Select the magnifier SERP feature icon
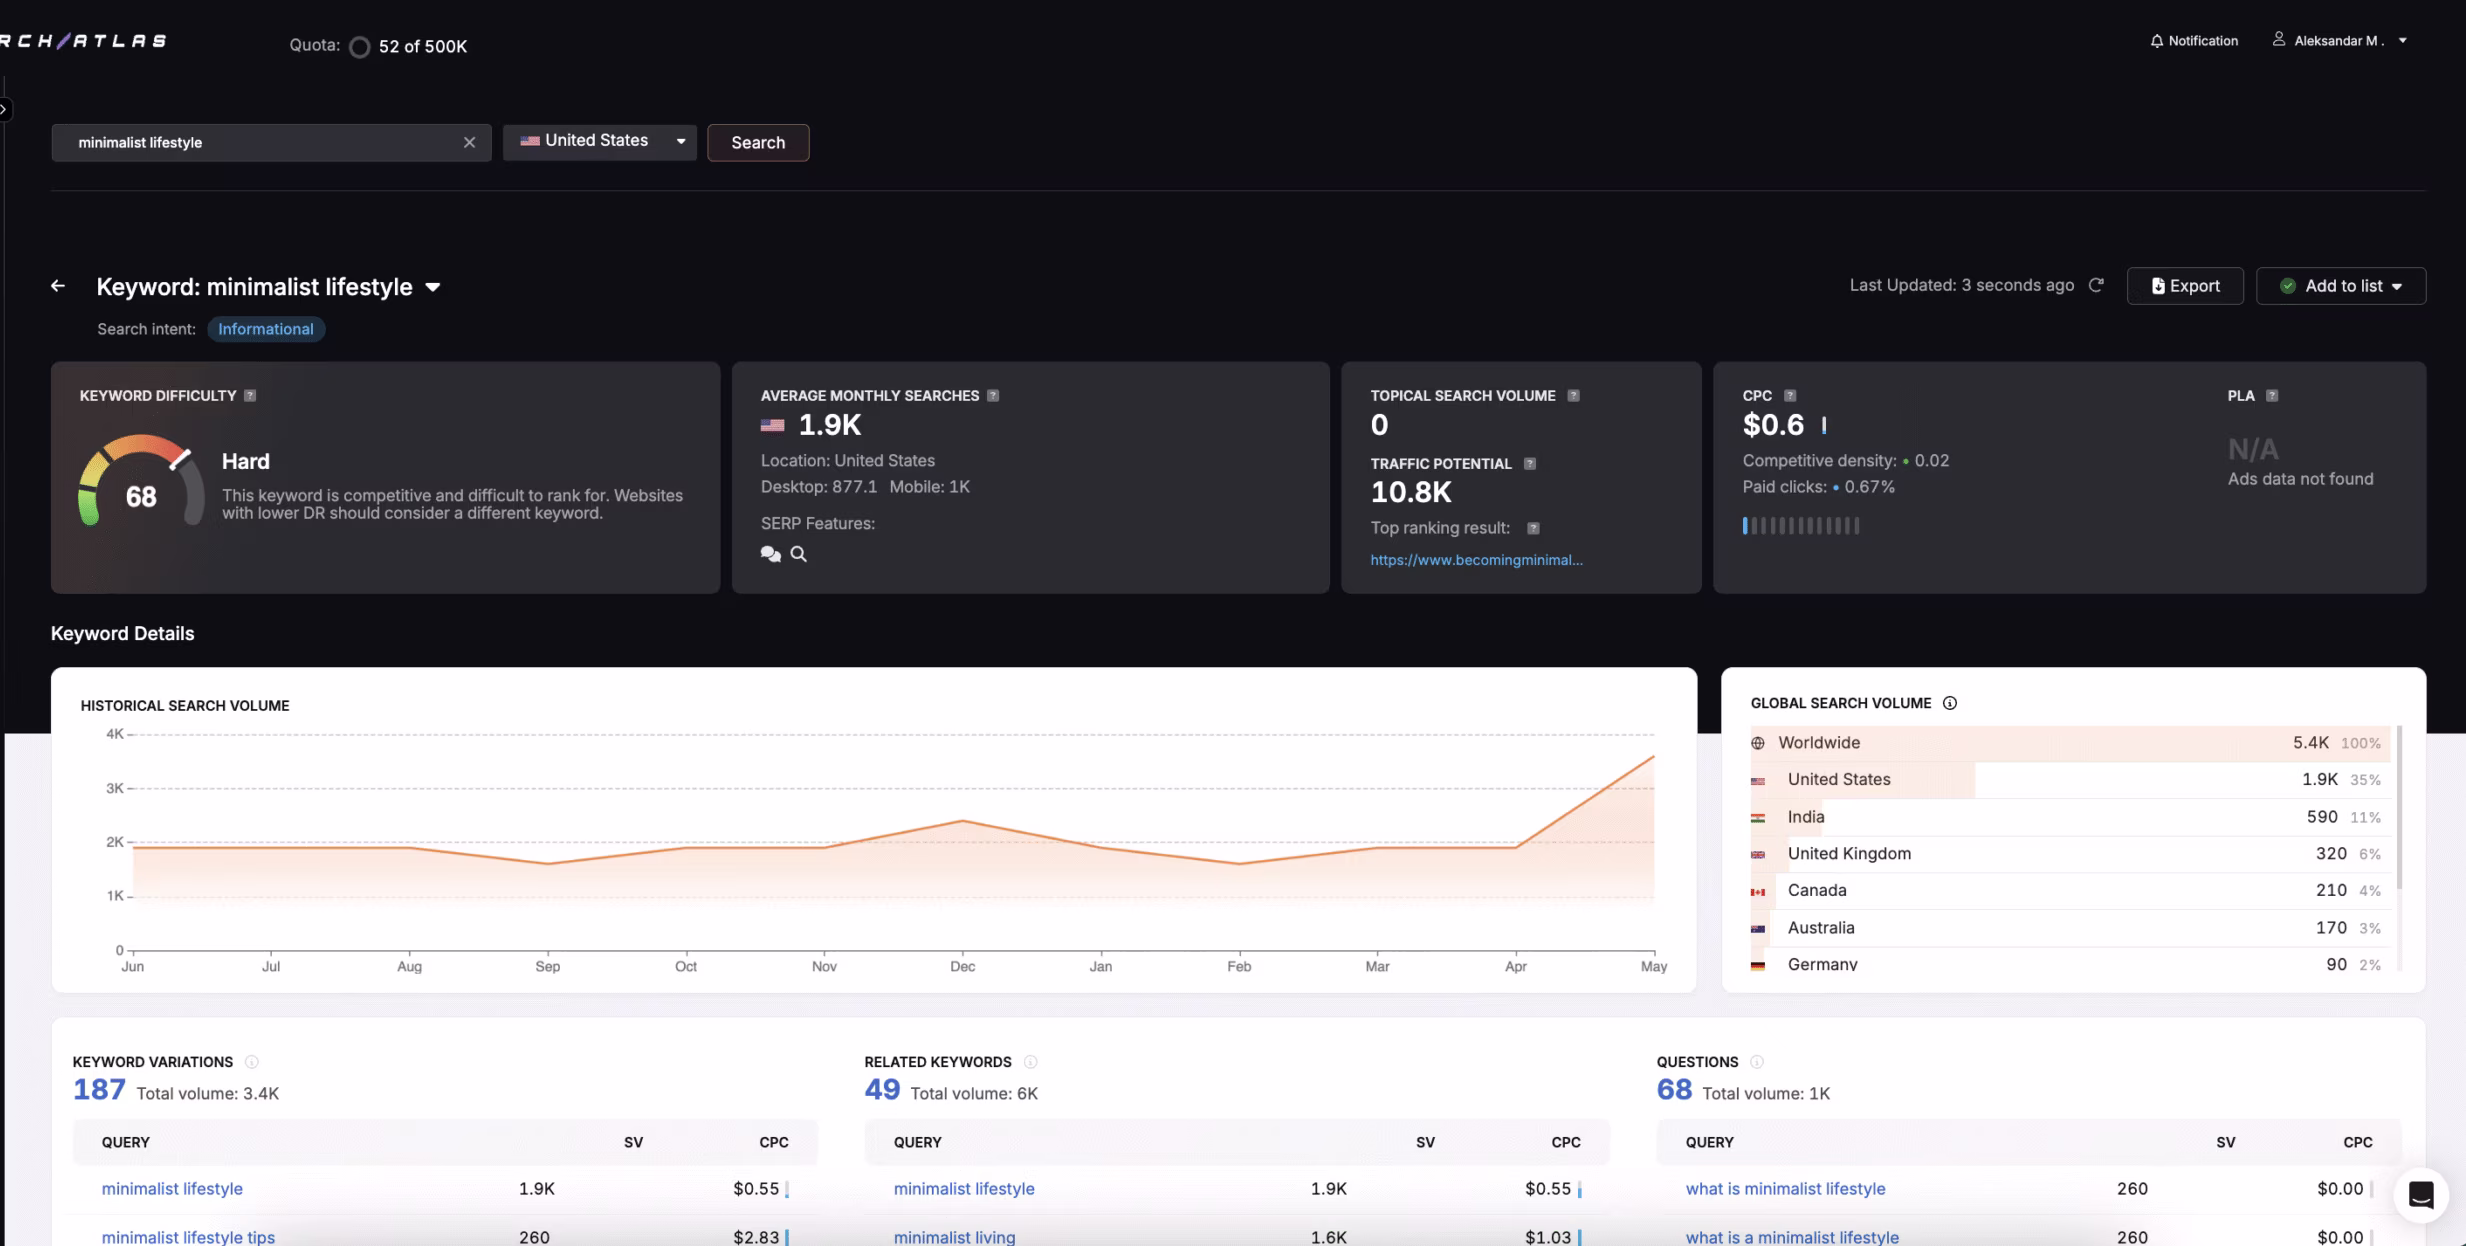The width and height of the screenshot is (2466, 1246). (x=797, y=554)
